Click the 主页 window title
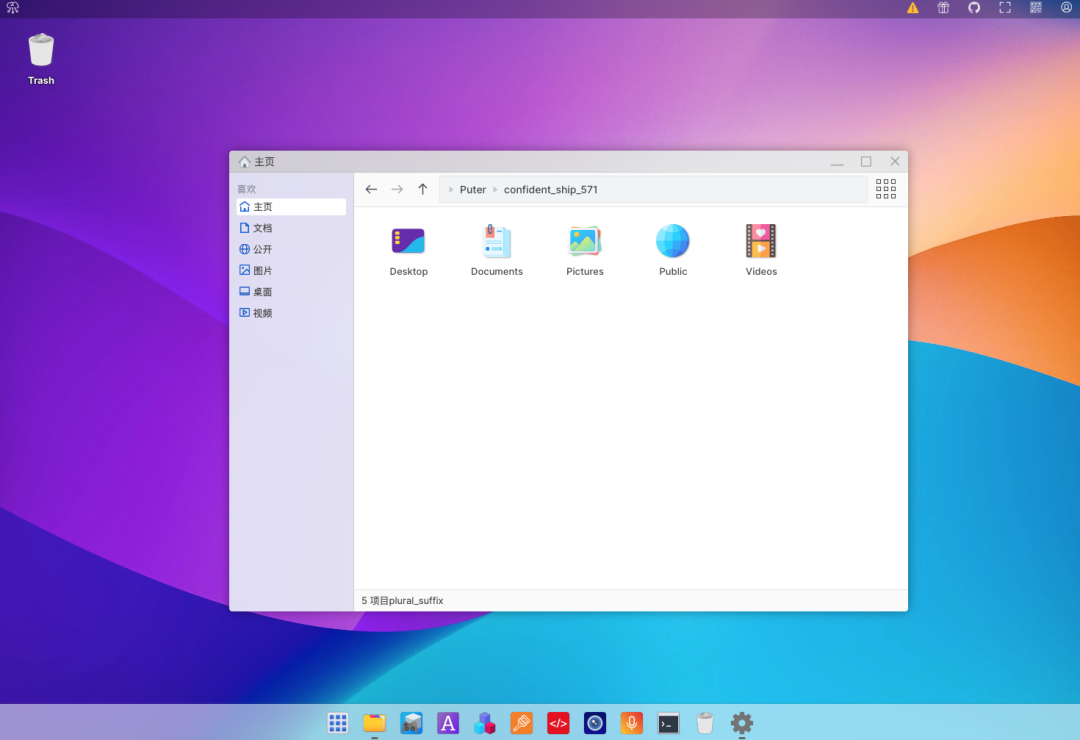The height and width of the screenshot is (740, 1080). click(264, 162)
